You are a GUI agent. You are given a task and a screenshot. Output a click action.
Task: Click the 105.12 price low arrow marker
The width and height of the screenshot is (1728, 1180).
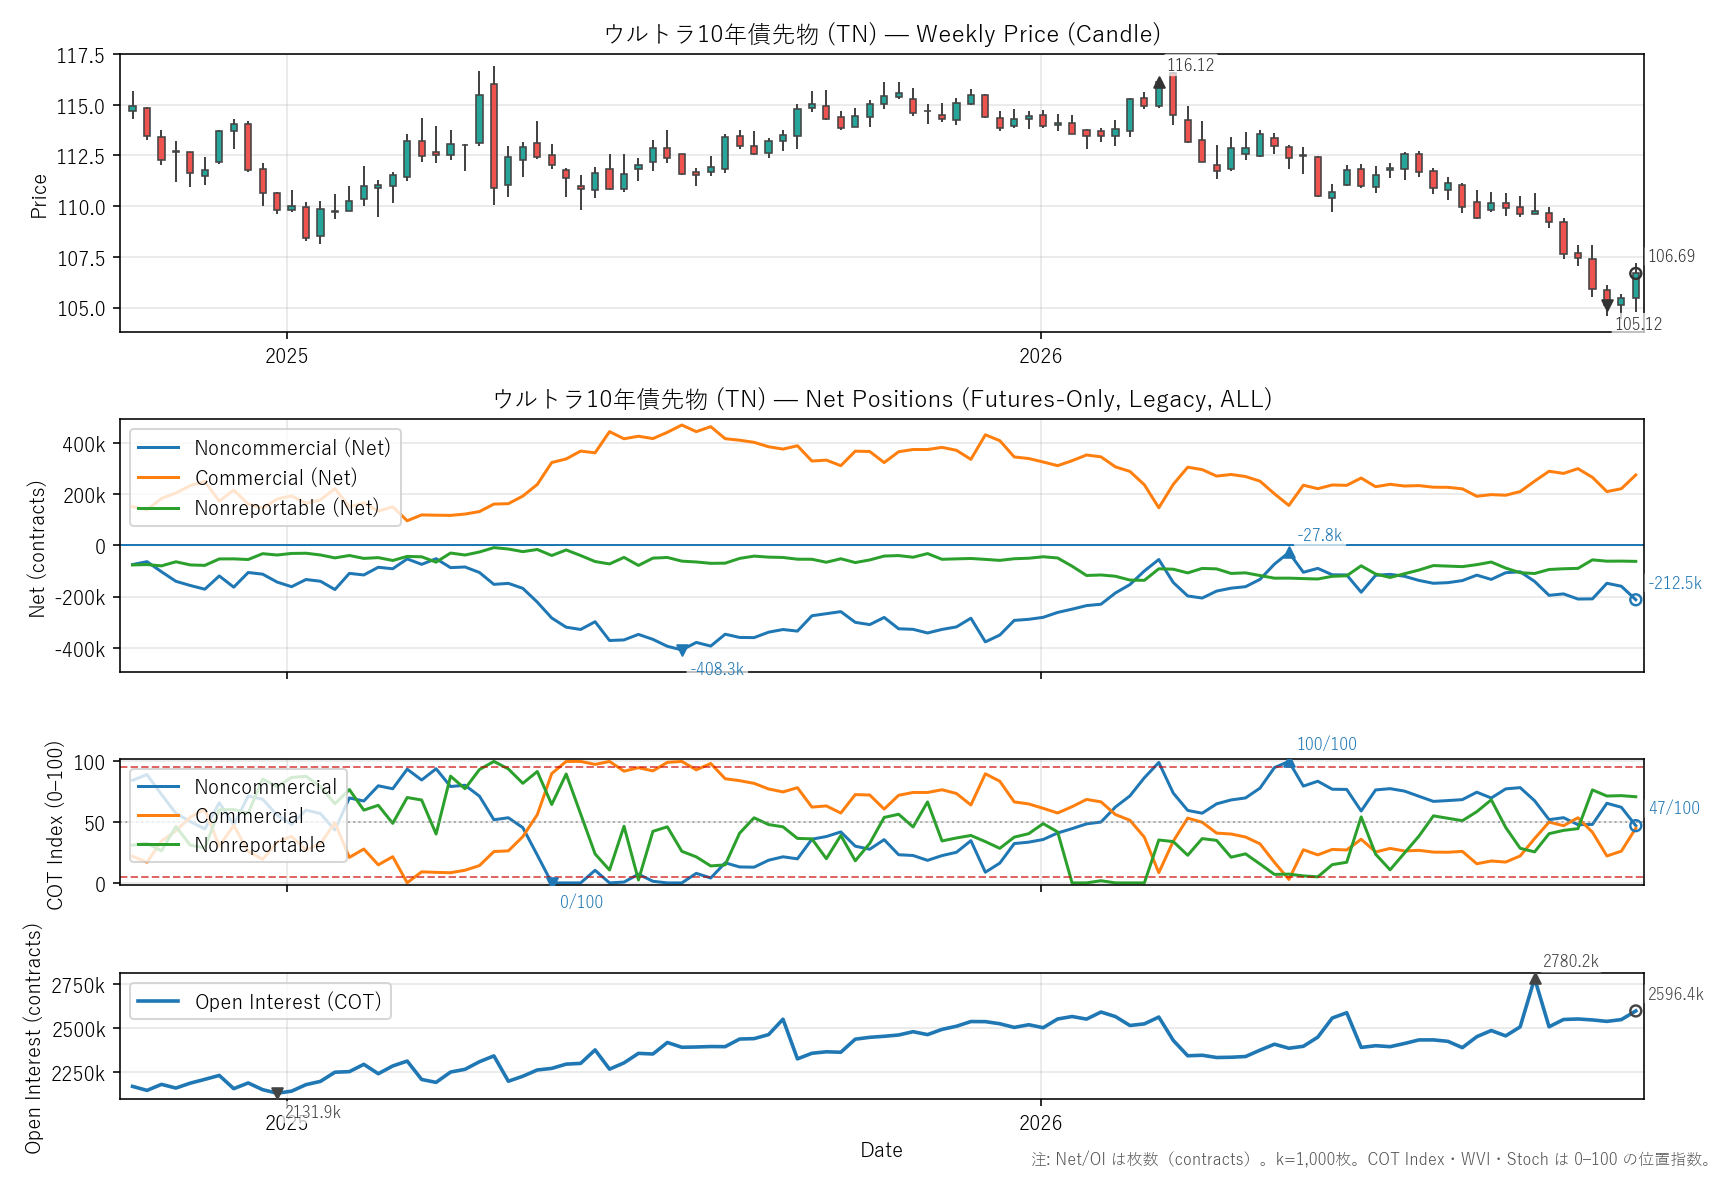click(1607, 306)
